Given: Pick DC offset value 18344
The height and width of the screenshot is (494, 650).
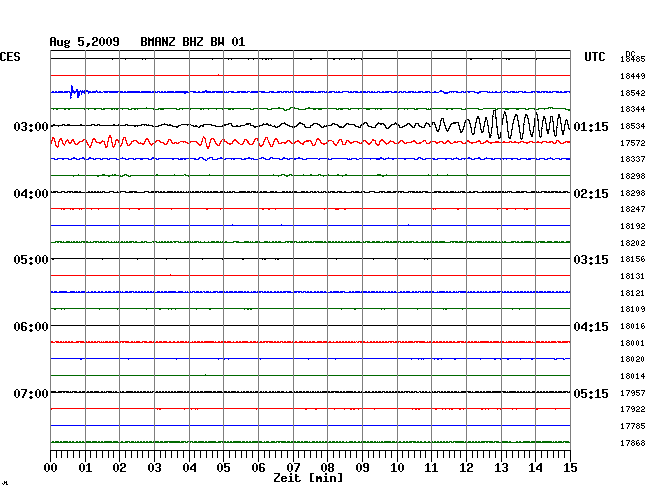Looking at the screenshot, I should (633, 109).
